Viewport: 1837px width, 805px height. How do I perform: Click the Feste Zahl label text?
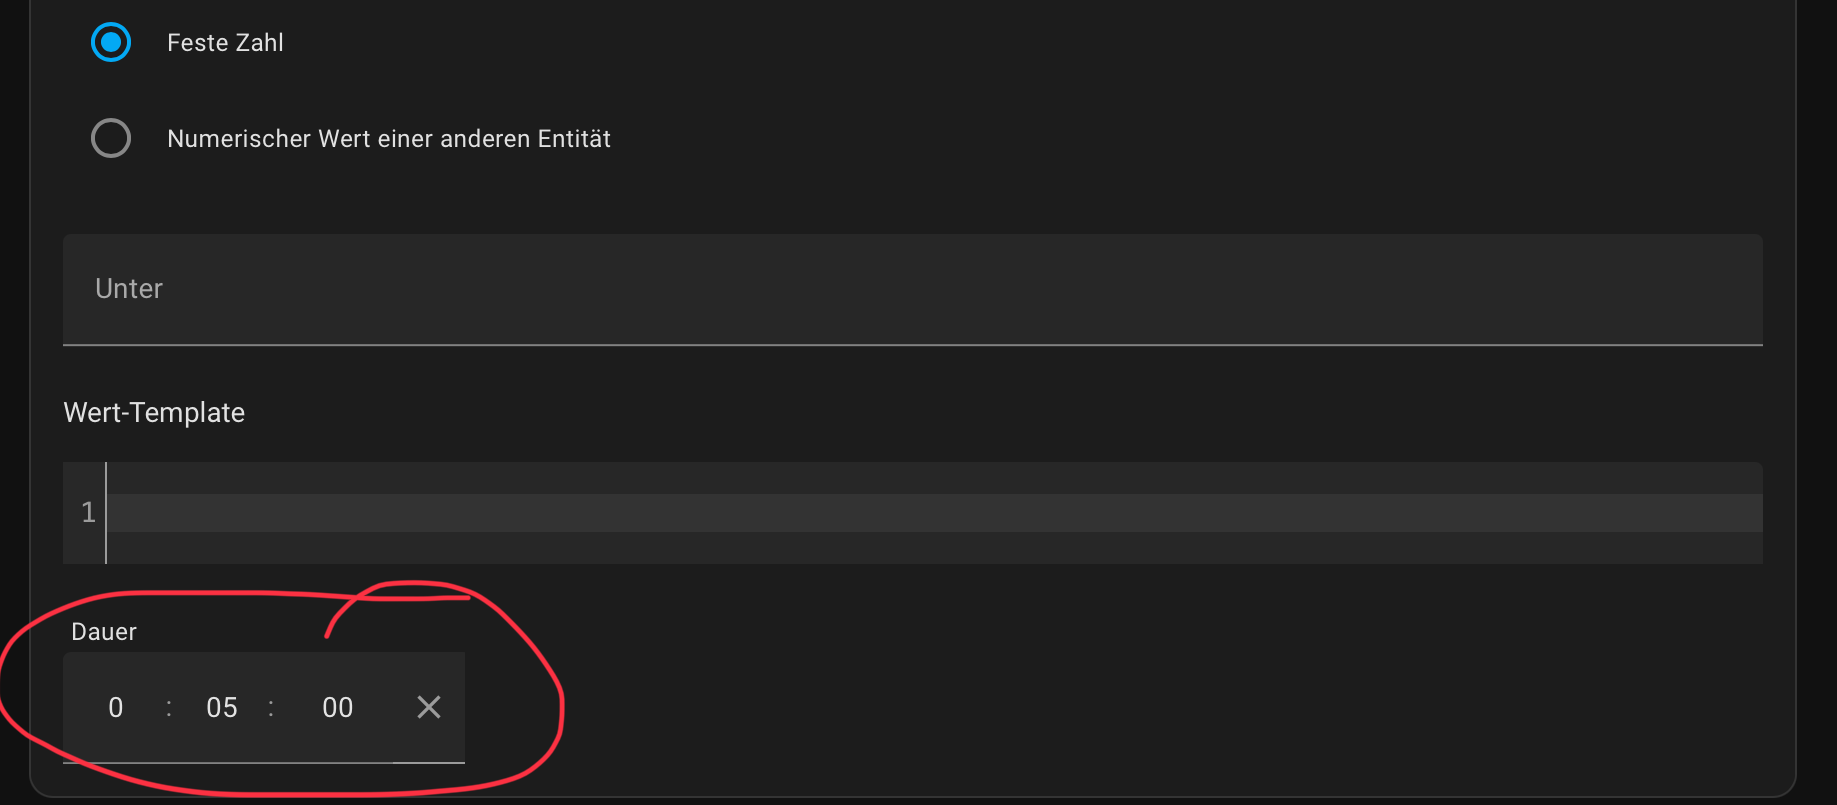pyautogui.click(x=225, y=43)
